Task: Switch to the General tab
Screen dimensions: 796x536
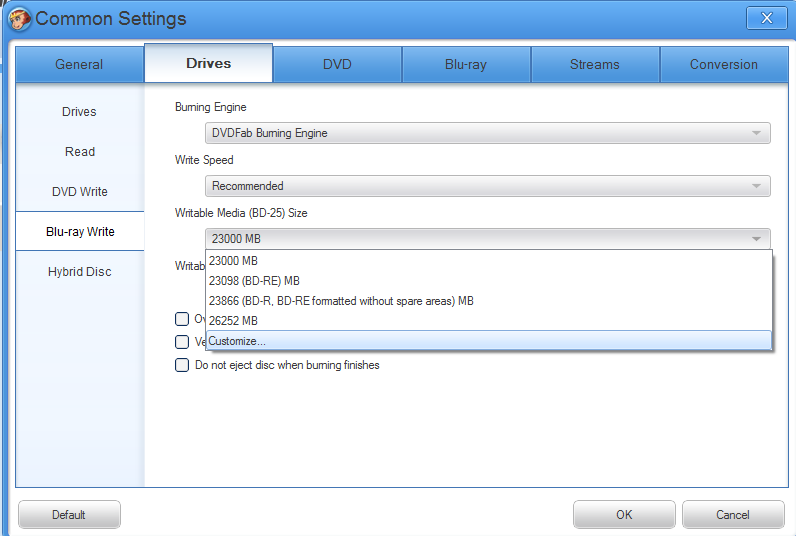Action: pyautogui.click(x=79, y=64)
